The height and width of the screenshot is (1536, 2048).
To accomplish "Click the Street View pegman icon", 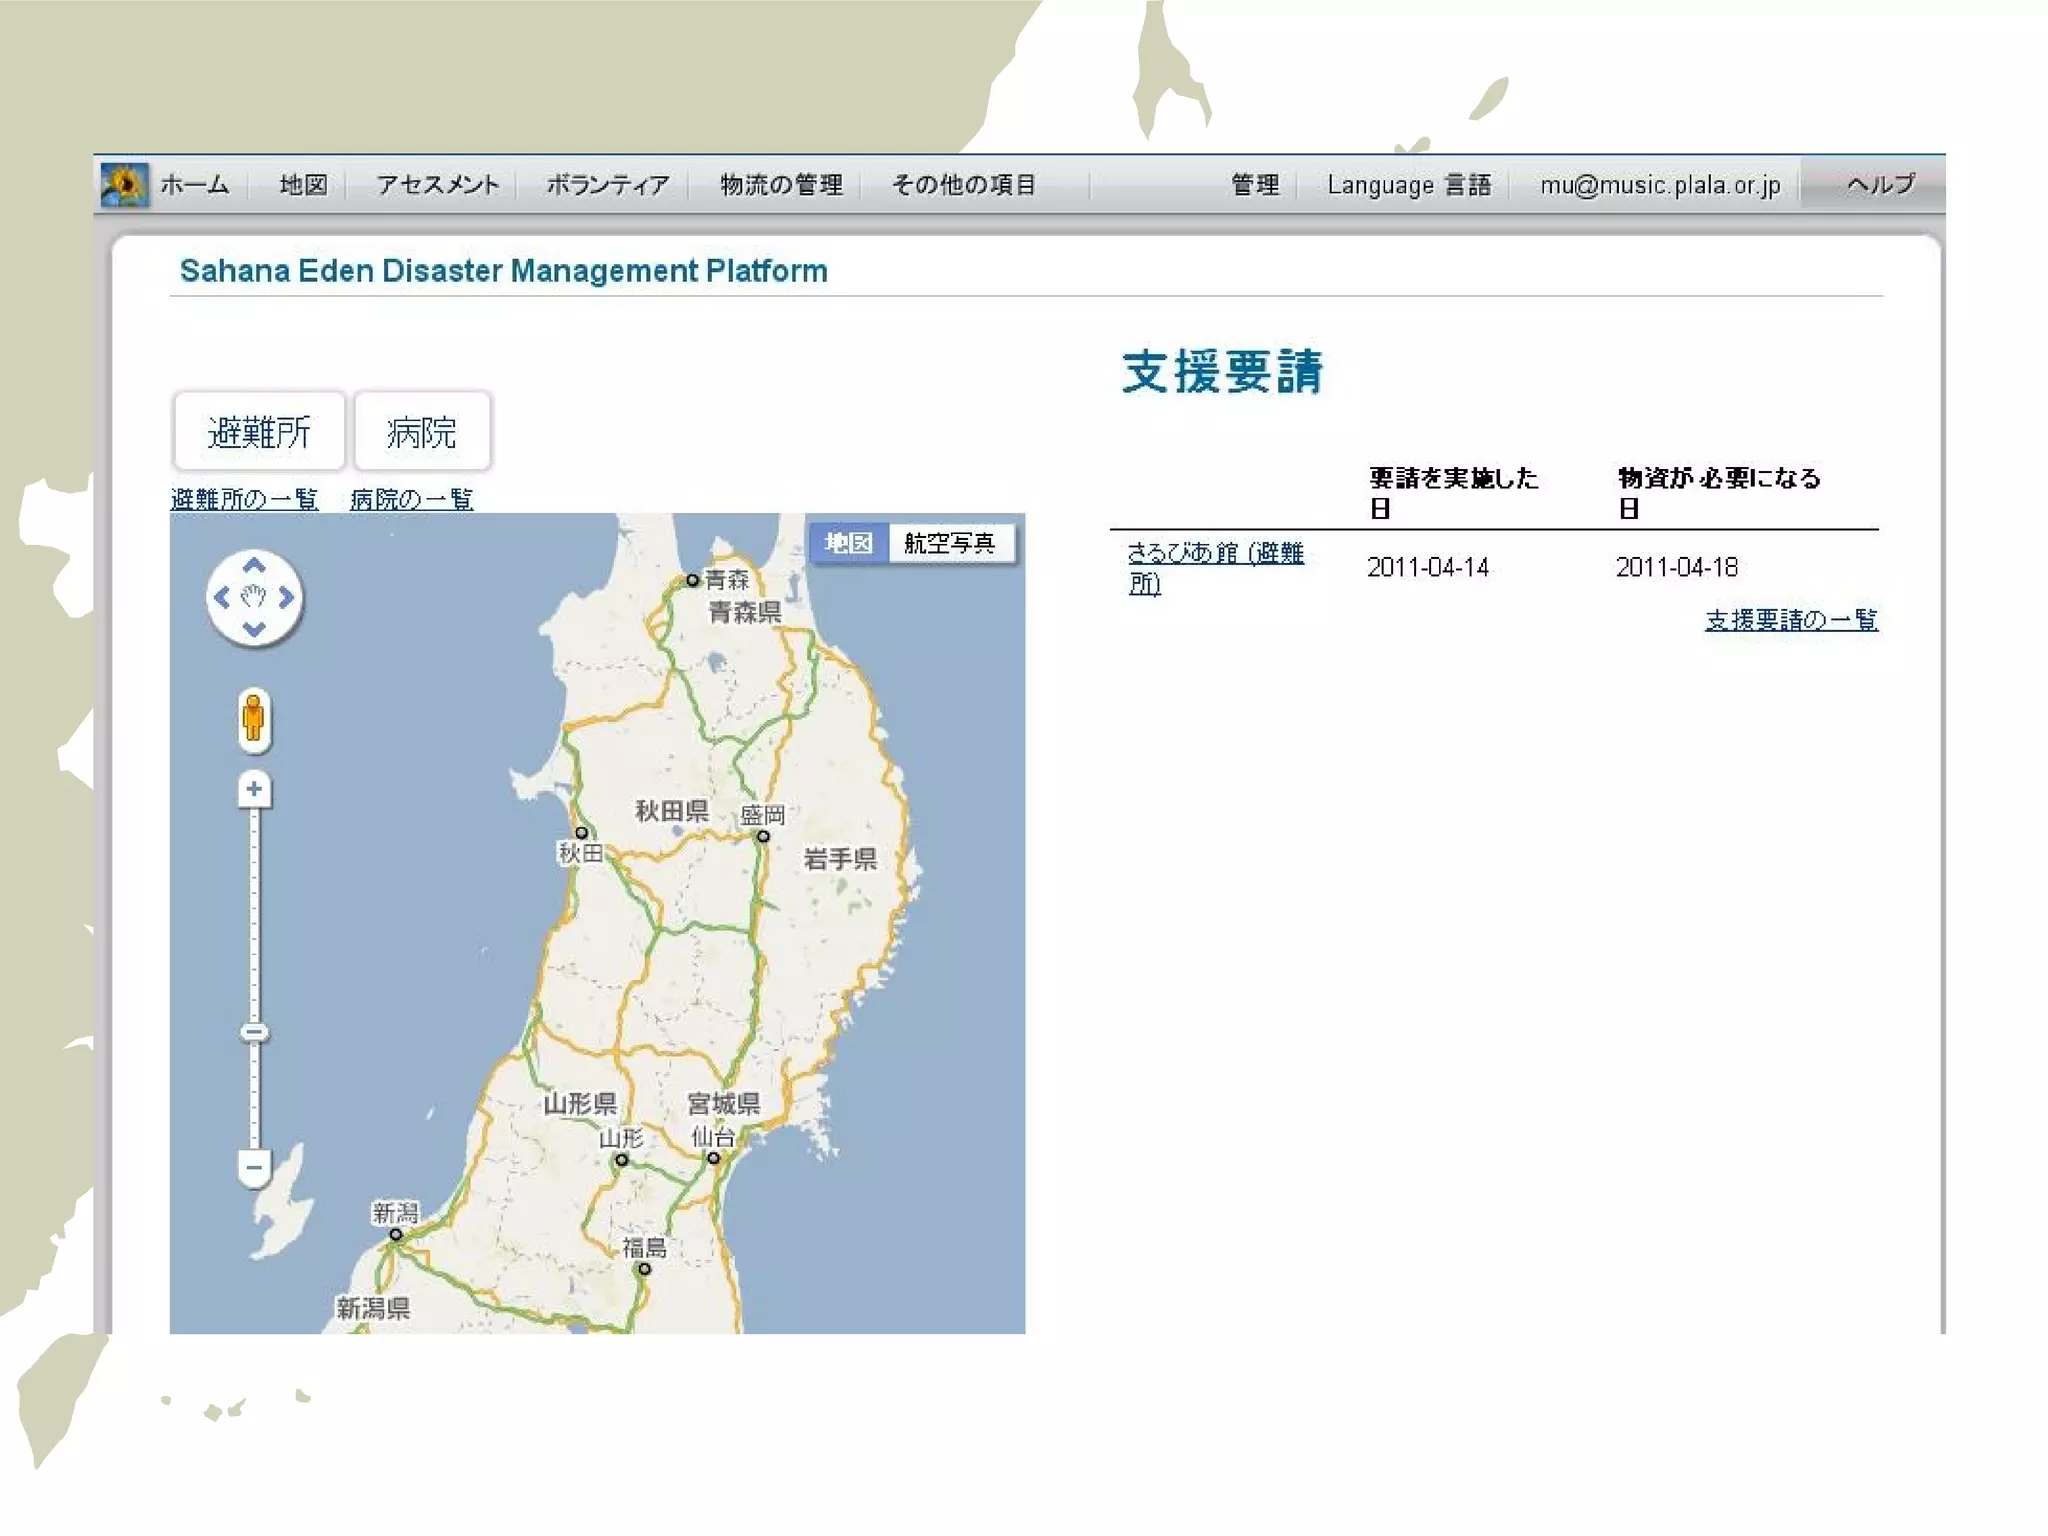I will 254,719.
